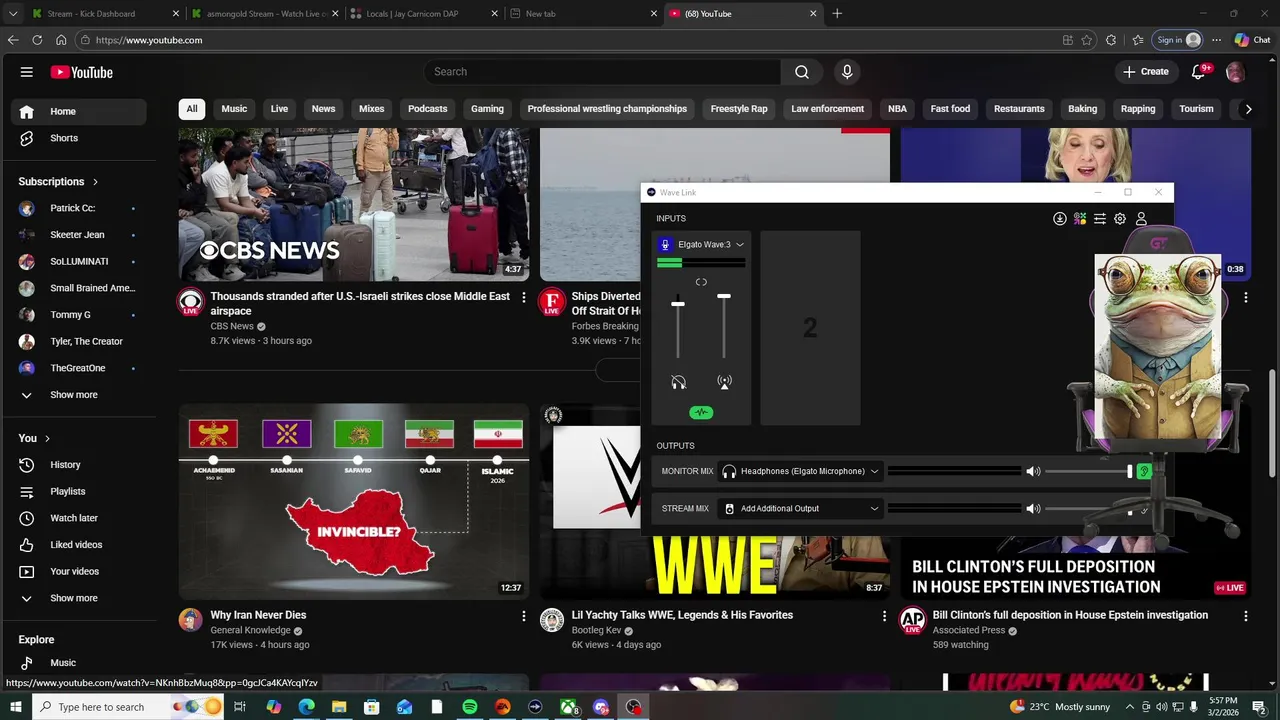Click Elgato Wave:3 microphone icon
This screenshot has width=1280, height=720.
click(x=665, y=244)
